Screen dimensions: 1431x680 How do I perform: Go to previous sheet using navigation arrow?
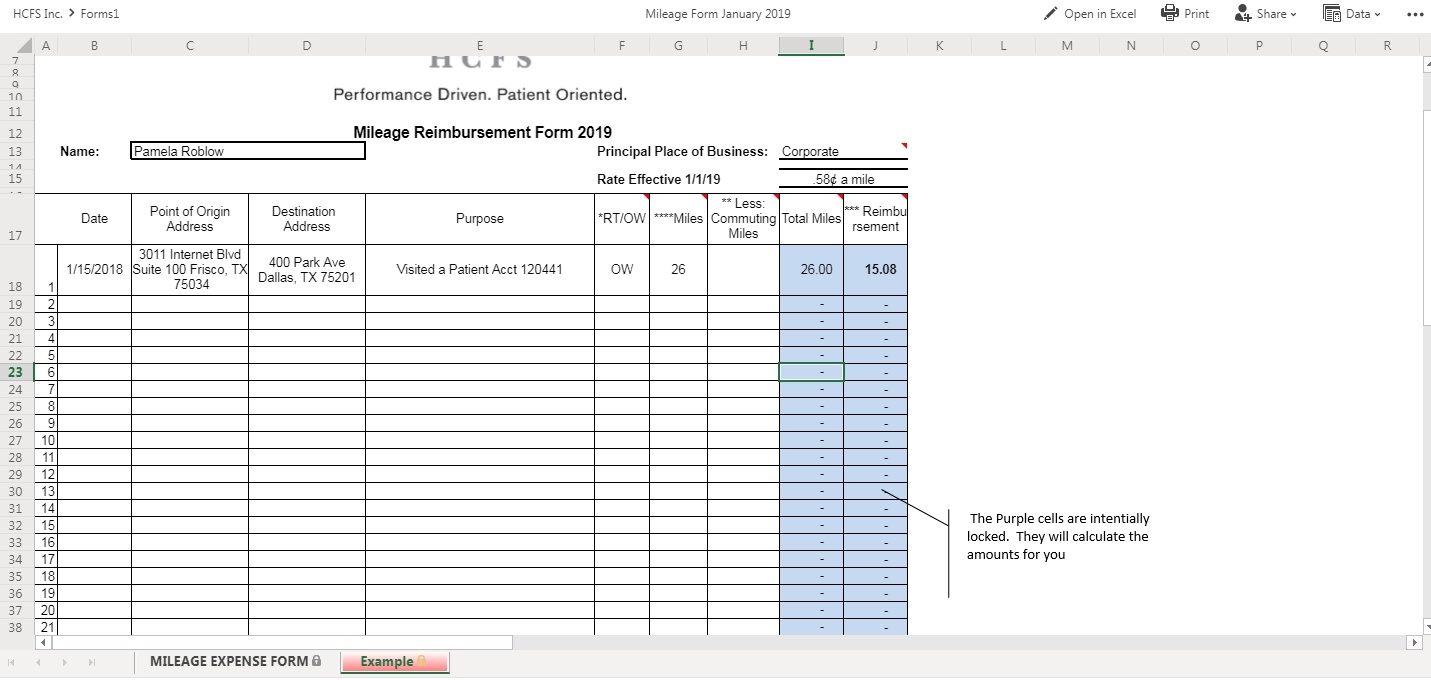click(39, 663)
